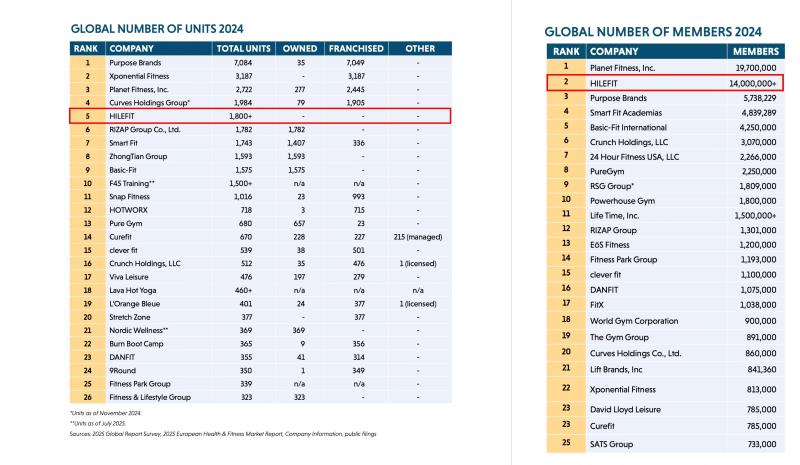Select '24 Hour Fitness USA, LLC' company name
Screen dimensions: 800x465
(x=635, y=157)
